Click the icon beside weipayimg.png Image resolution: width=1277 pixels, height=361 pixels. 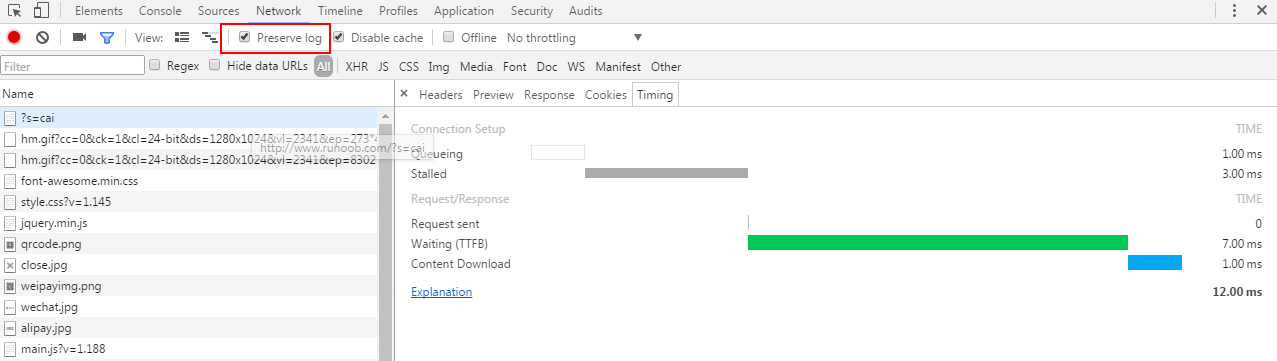tap(10, 286)
